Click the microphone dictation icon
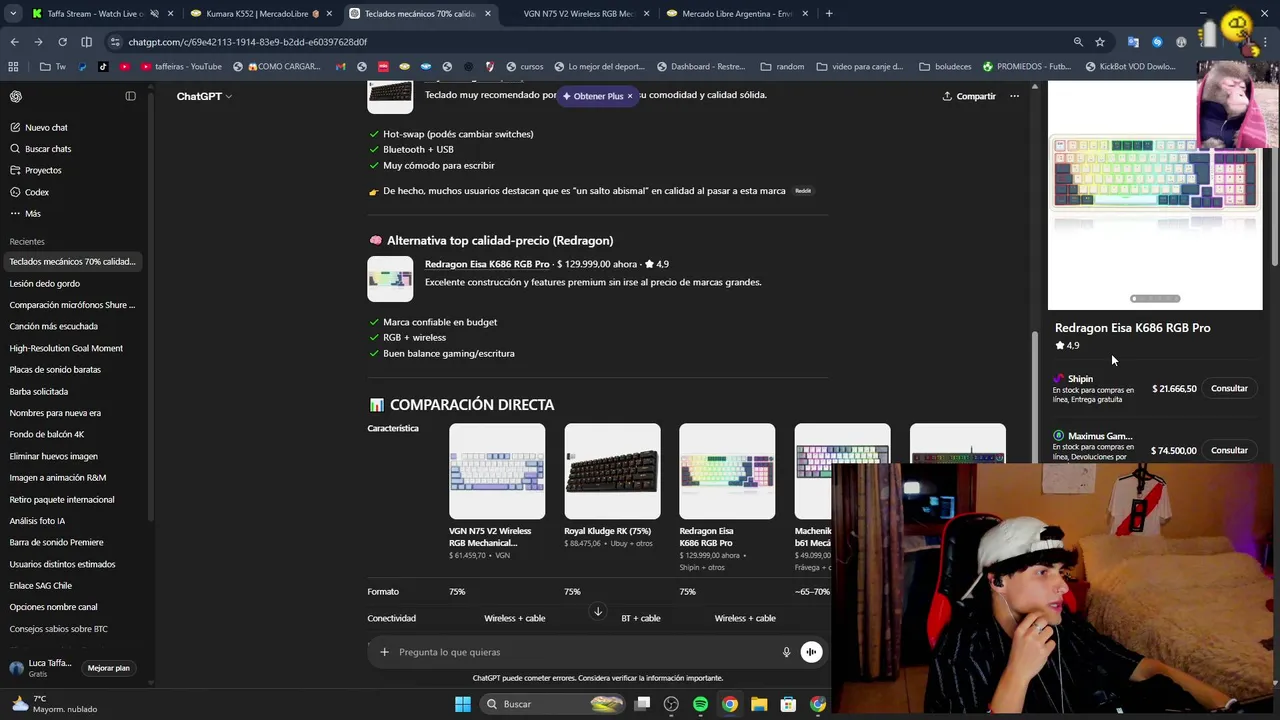The height and width of the screenshot is (720, 1280). pos(786,652)
